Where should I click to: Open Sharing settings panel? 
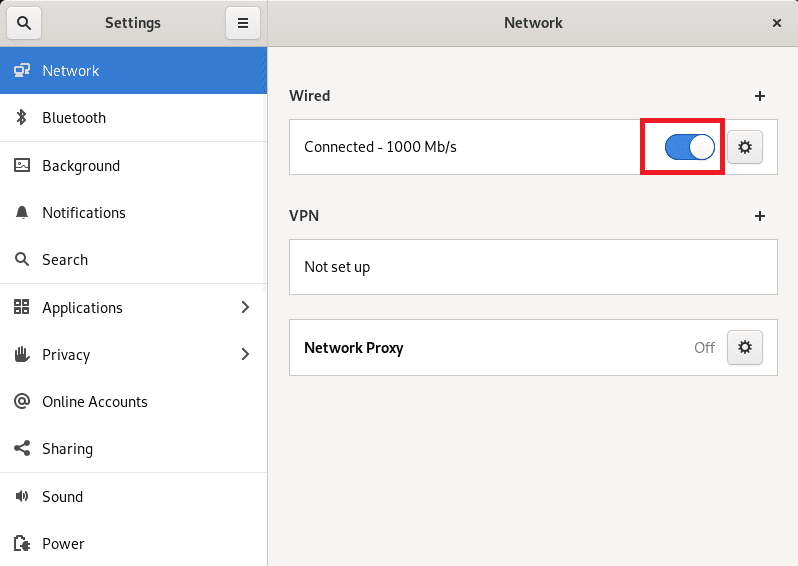(67, 449)
